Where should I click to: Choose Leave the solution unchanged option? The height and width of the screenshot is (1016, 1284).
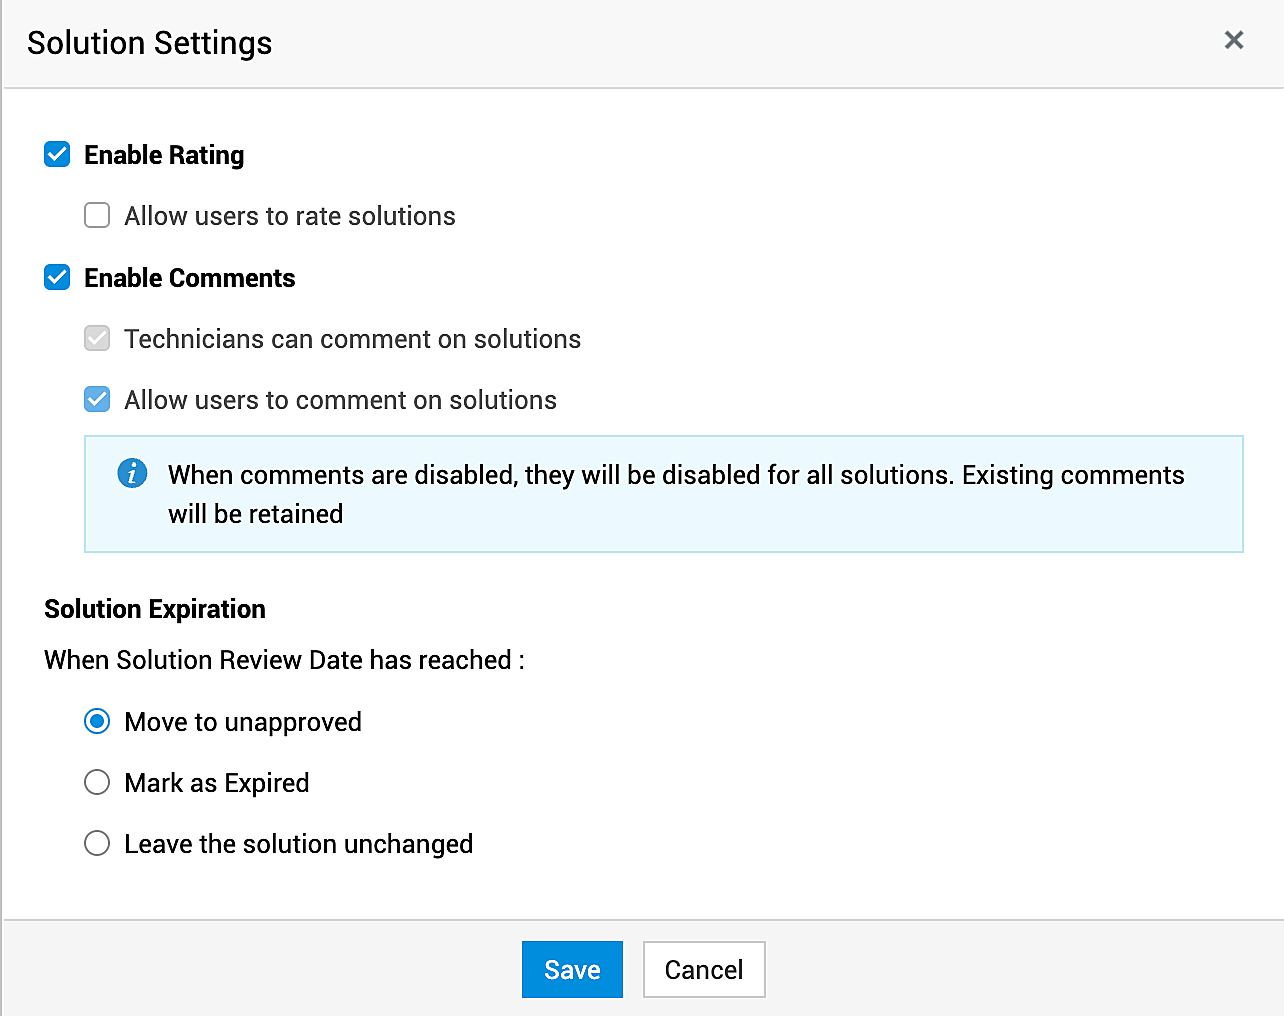(97, 844)
